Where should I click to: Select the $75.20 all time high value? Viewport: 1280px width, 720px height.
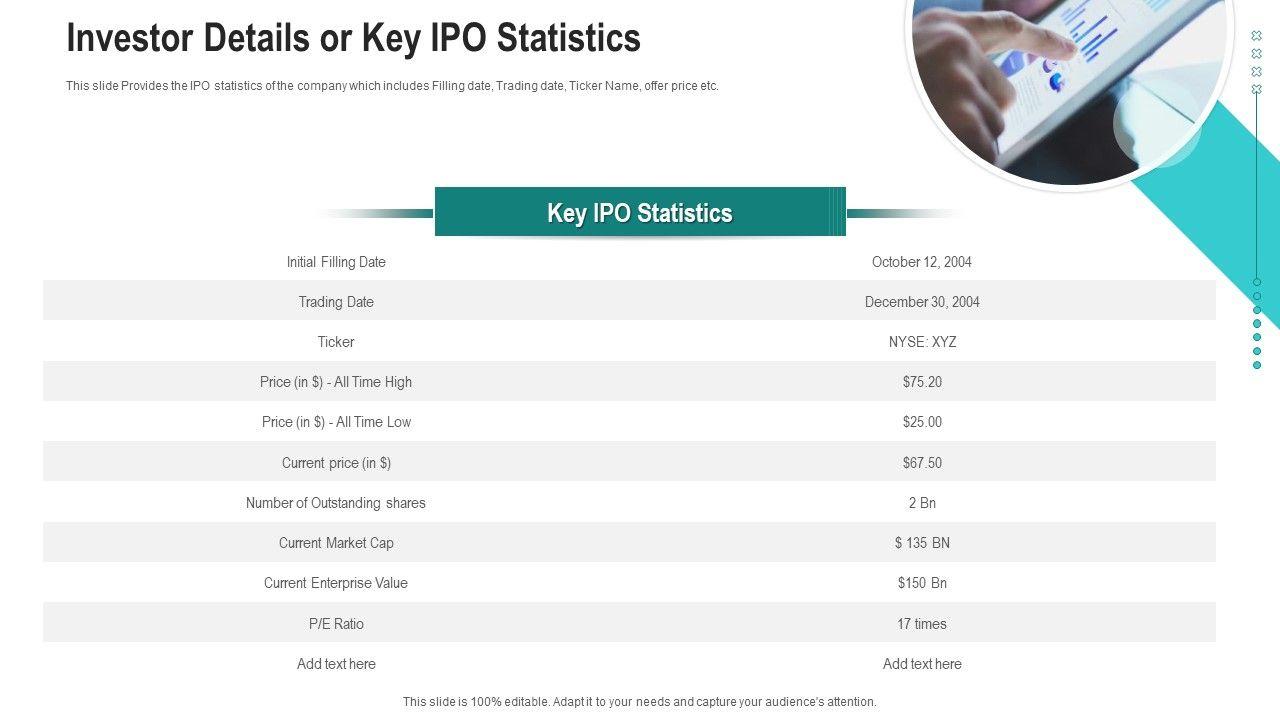pos(922,382)
